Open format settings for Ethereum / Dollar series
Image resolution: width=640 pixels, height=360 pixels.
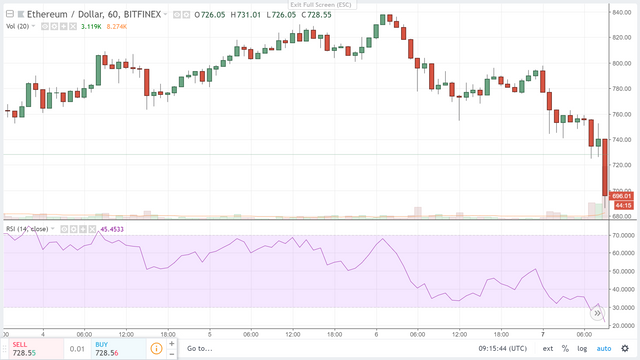pyautogui.click(x=186, y=15)
